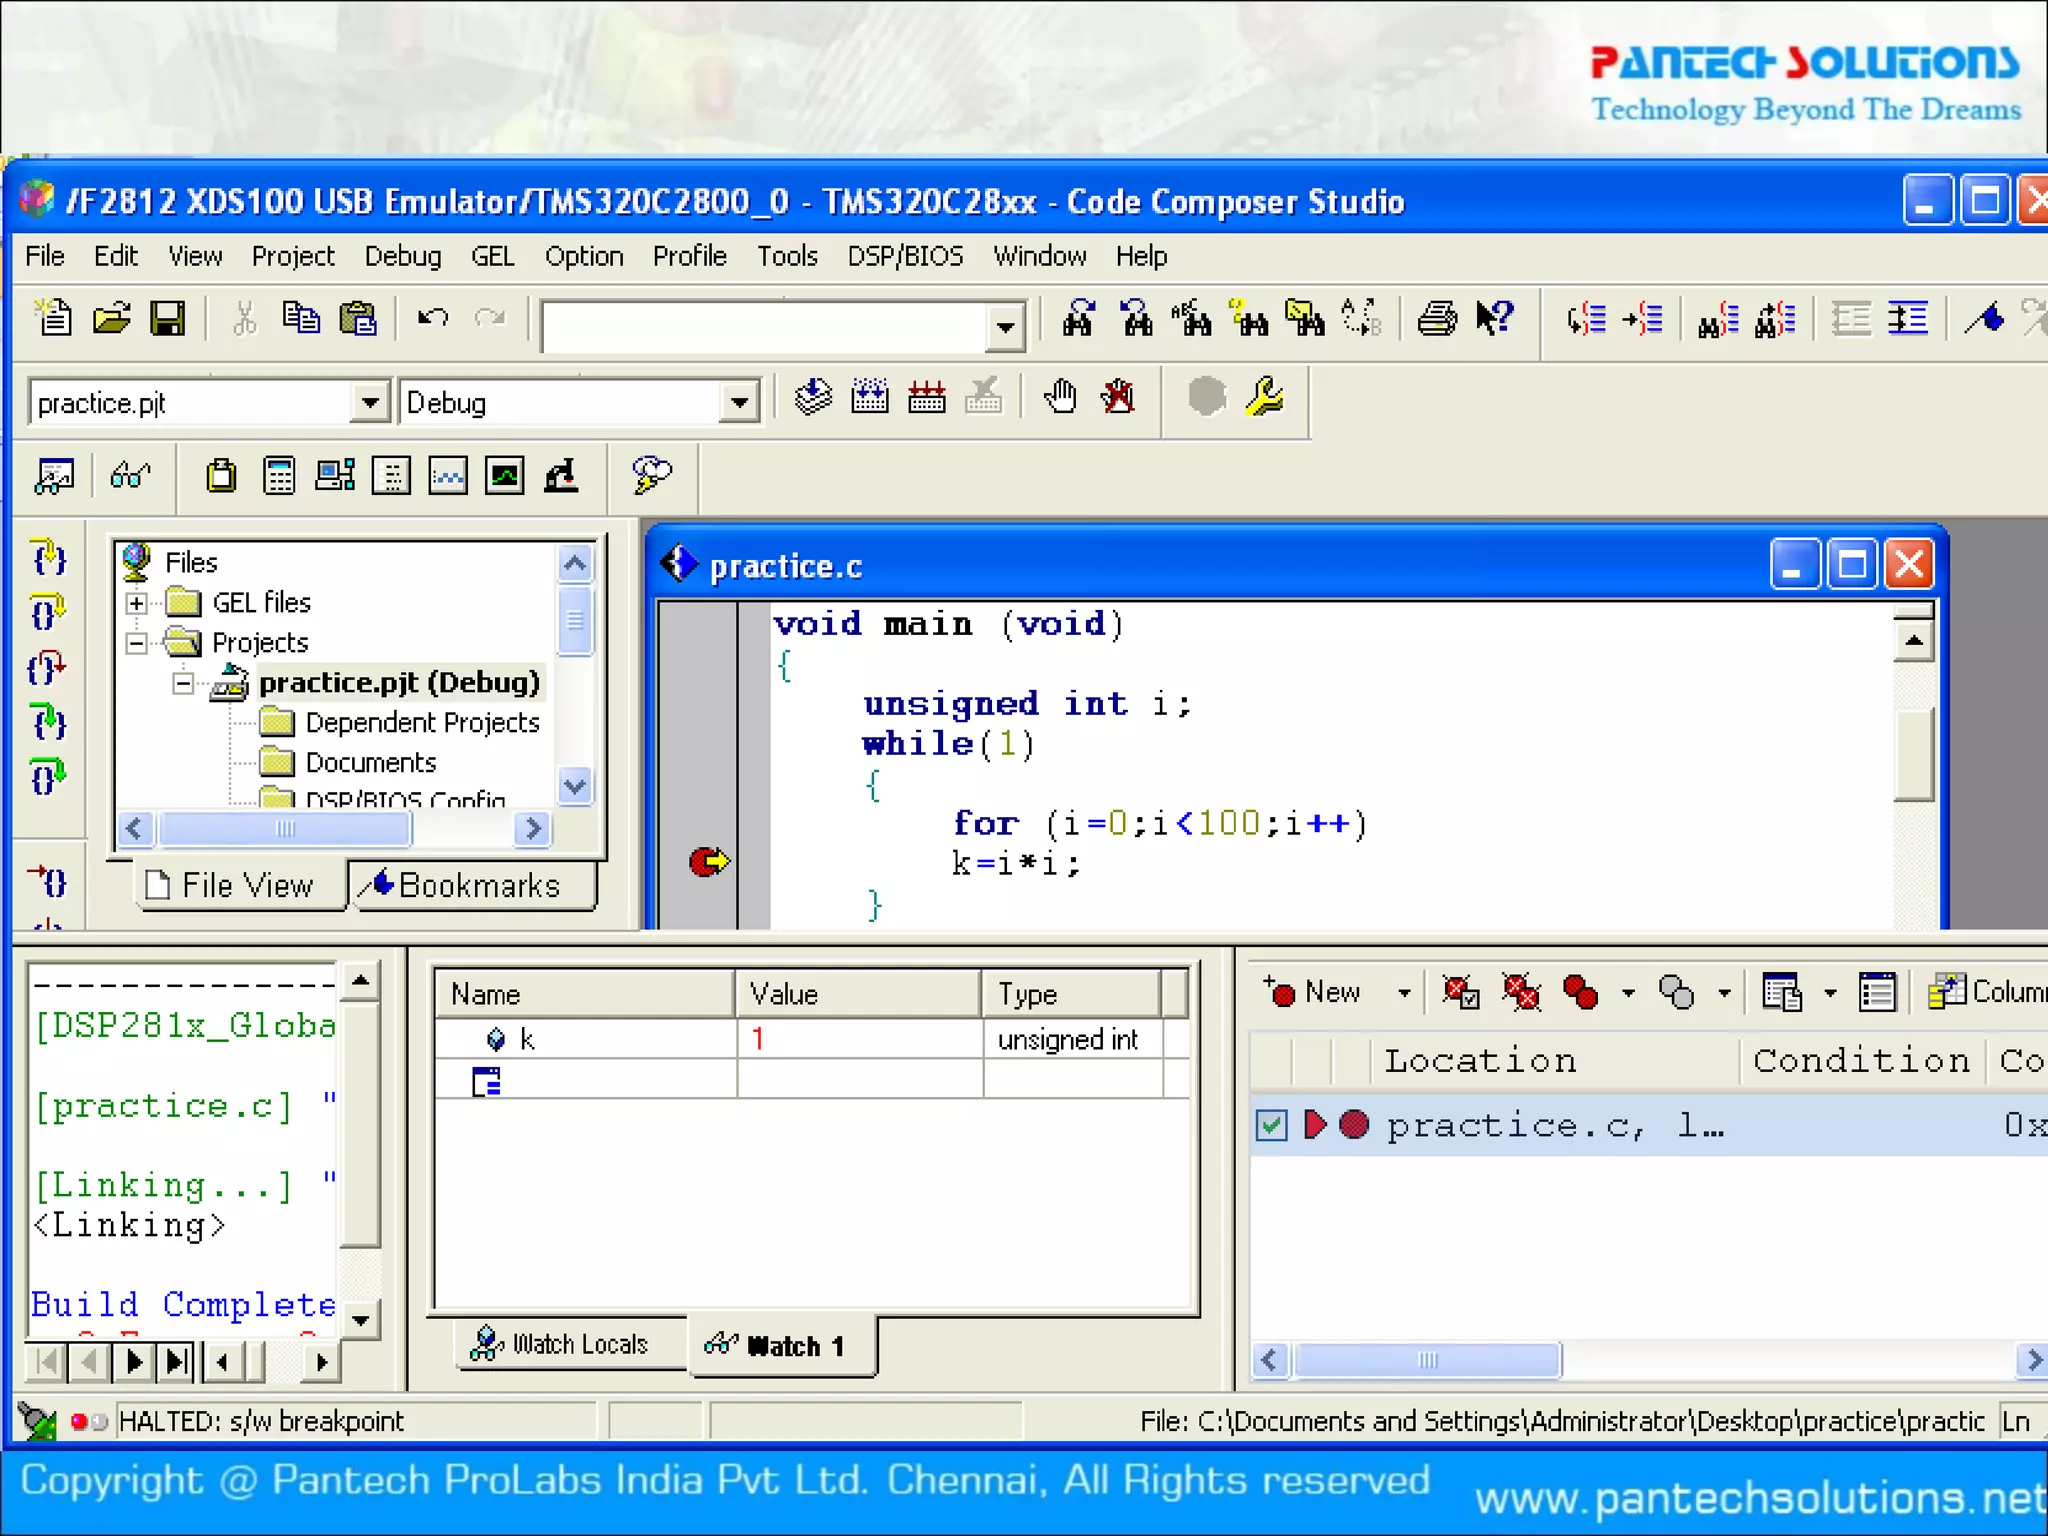The image size is (2048, 1536).
Task: Click the Rebuild All icon
Action: tap(927, 399)
